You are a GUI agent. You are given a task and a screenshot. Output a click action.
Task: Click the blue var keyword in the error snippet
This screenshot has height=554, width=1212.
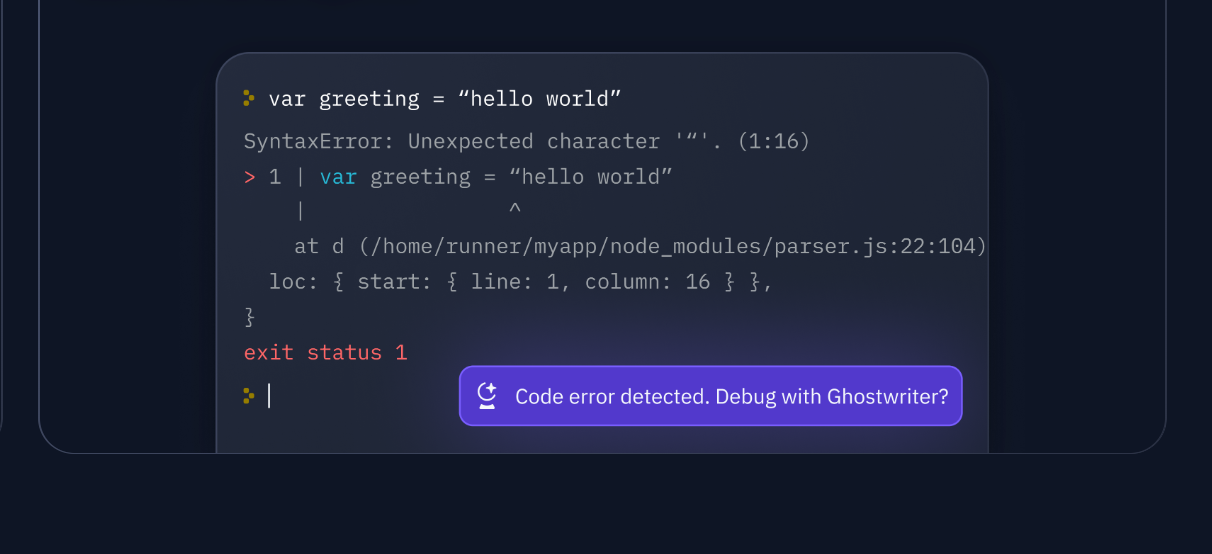point(339,177)
